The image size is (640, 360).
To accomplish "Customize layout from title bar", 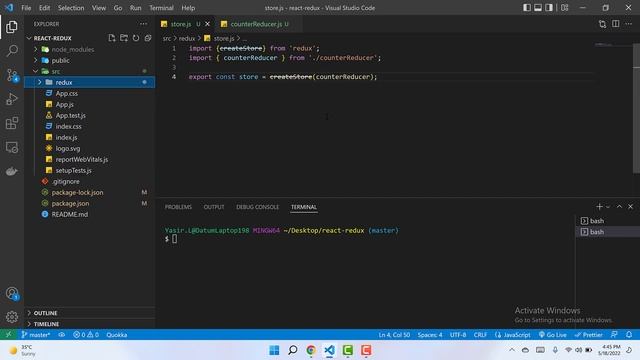I will (x=564, y=8).
